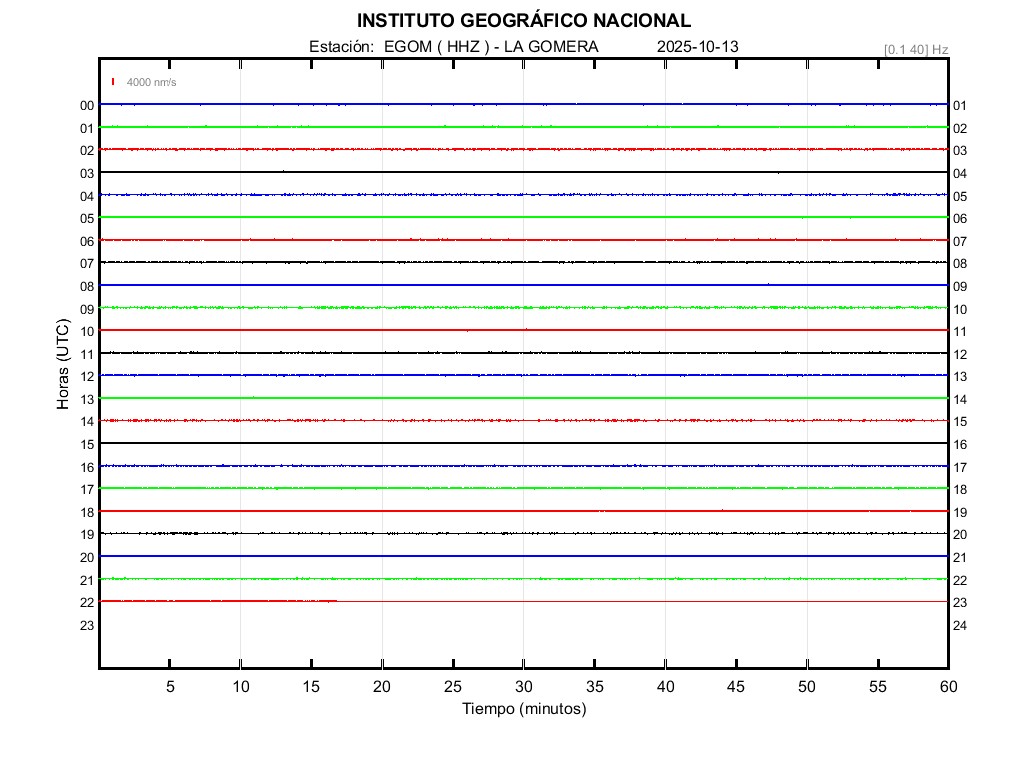
Task: Click the [0.1 40] Hz filter label
Action: [915, 49]
